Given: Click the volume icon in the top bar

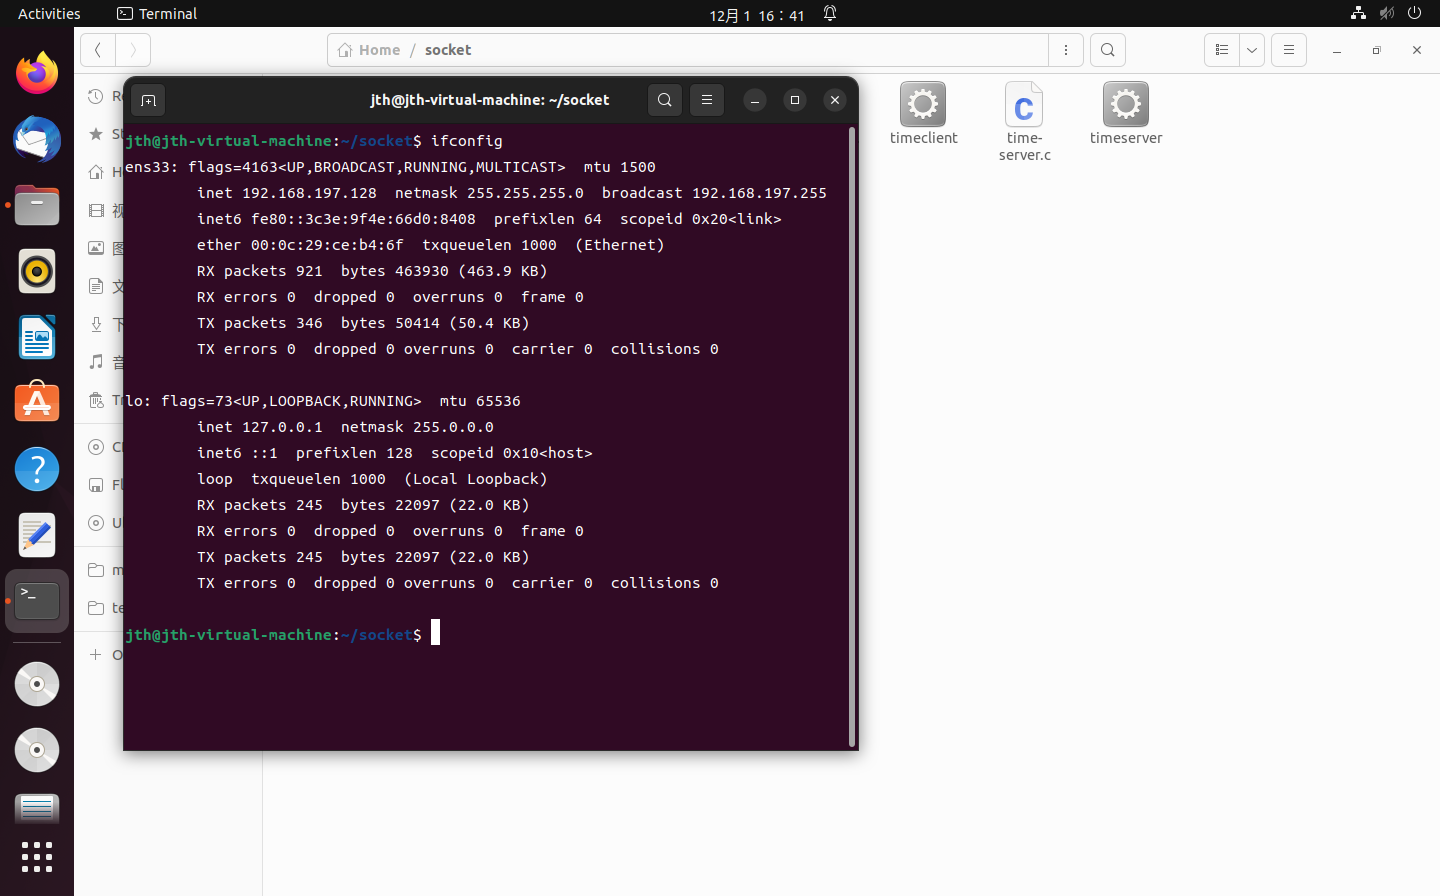Looking at the screenshot, I should [1386, 13].
